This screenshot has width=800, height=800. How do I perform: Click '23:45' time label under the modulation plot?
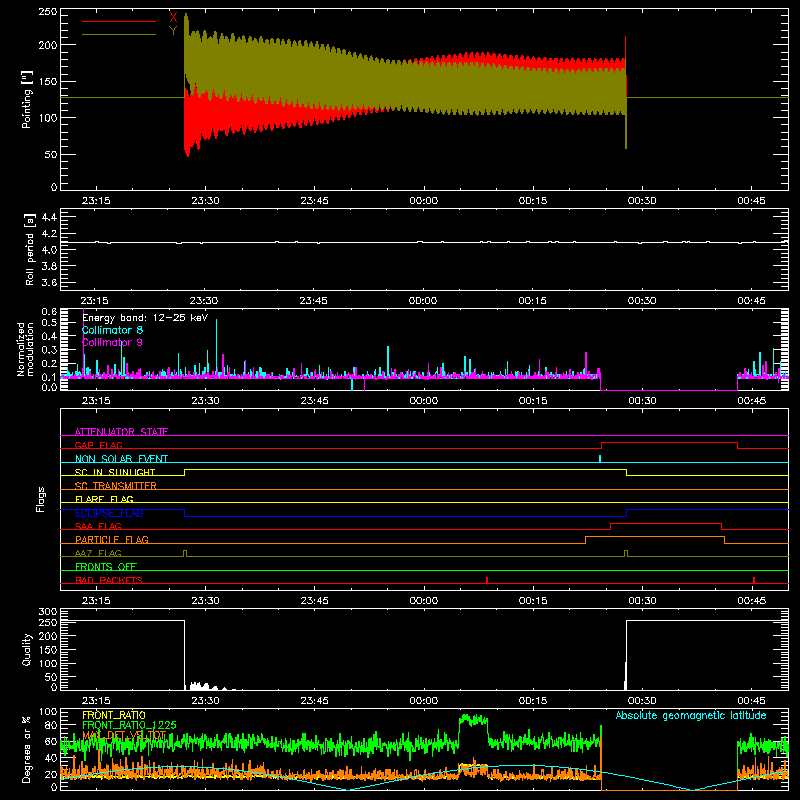point(314,401)
